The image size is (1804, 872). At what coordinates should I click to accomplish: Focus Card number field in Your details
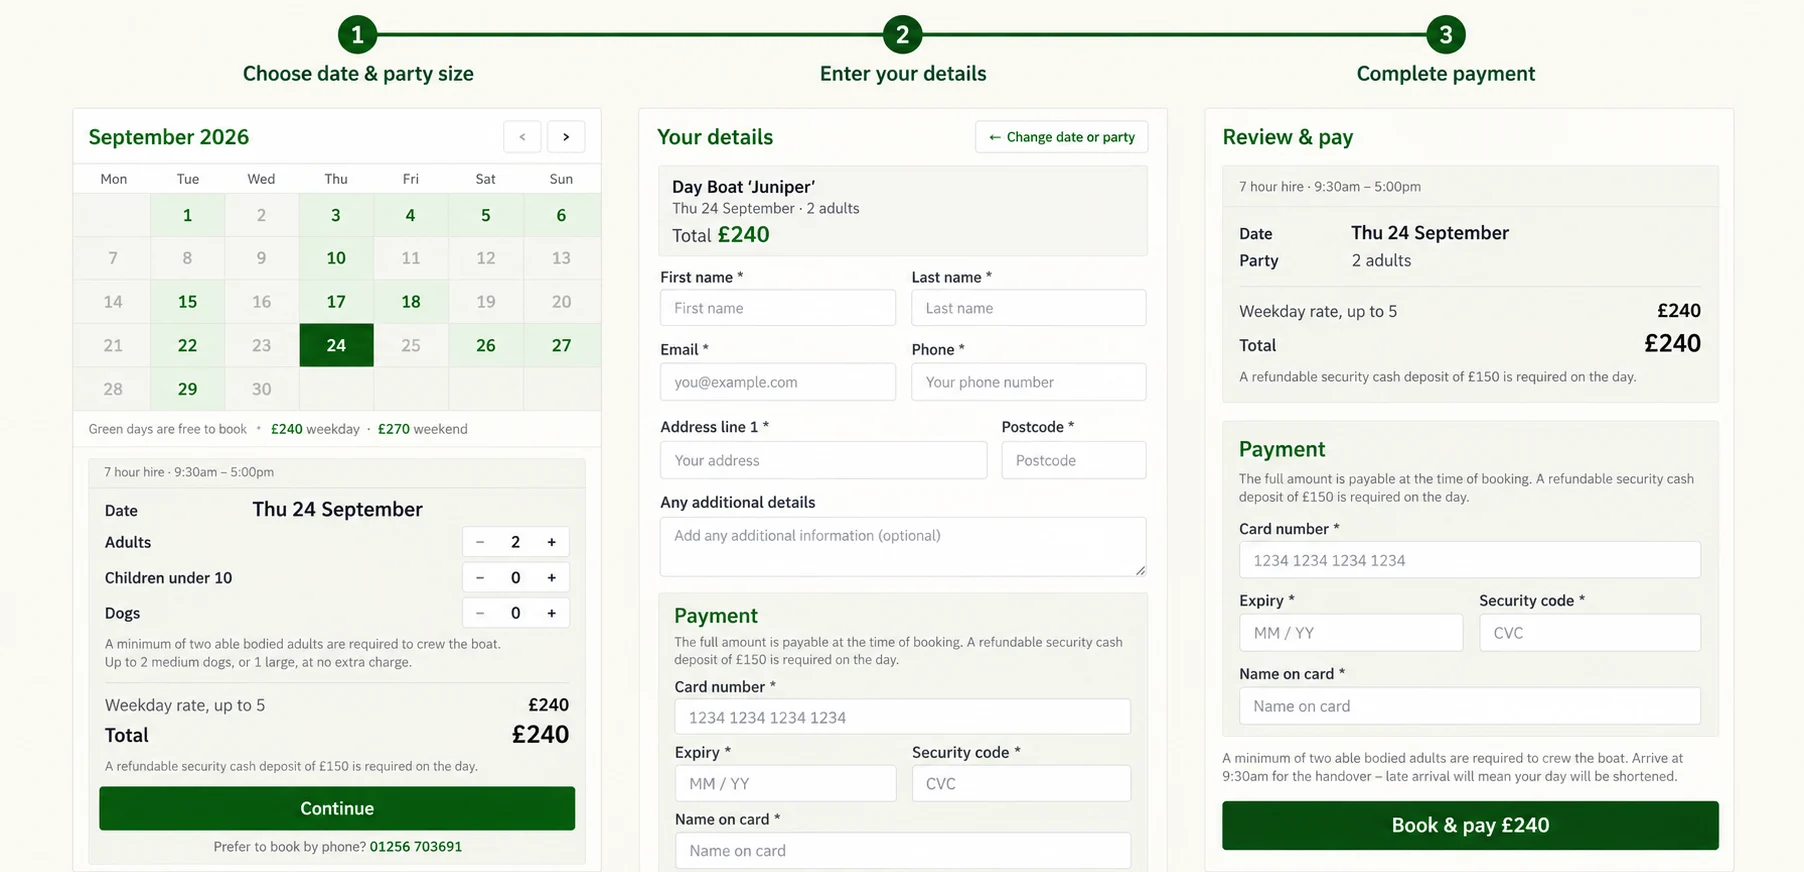[903, 717]
